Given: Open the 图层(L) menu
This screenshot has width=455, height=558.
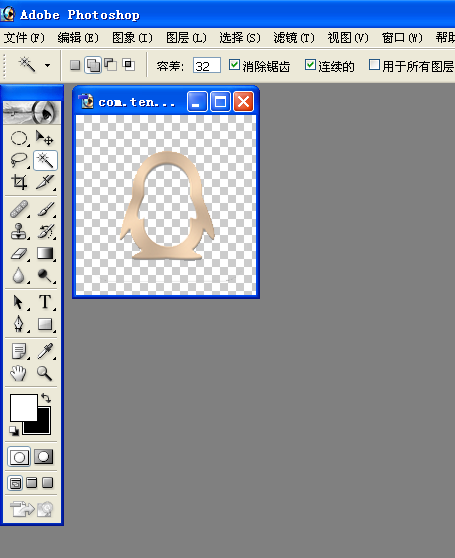Looking at the screenshot, I should tap(186, 38).
